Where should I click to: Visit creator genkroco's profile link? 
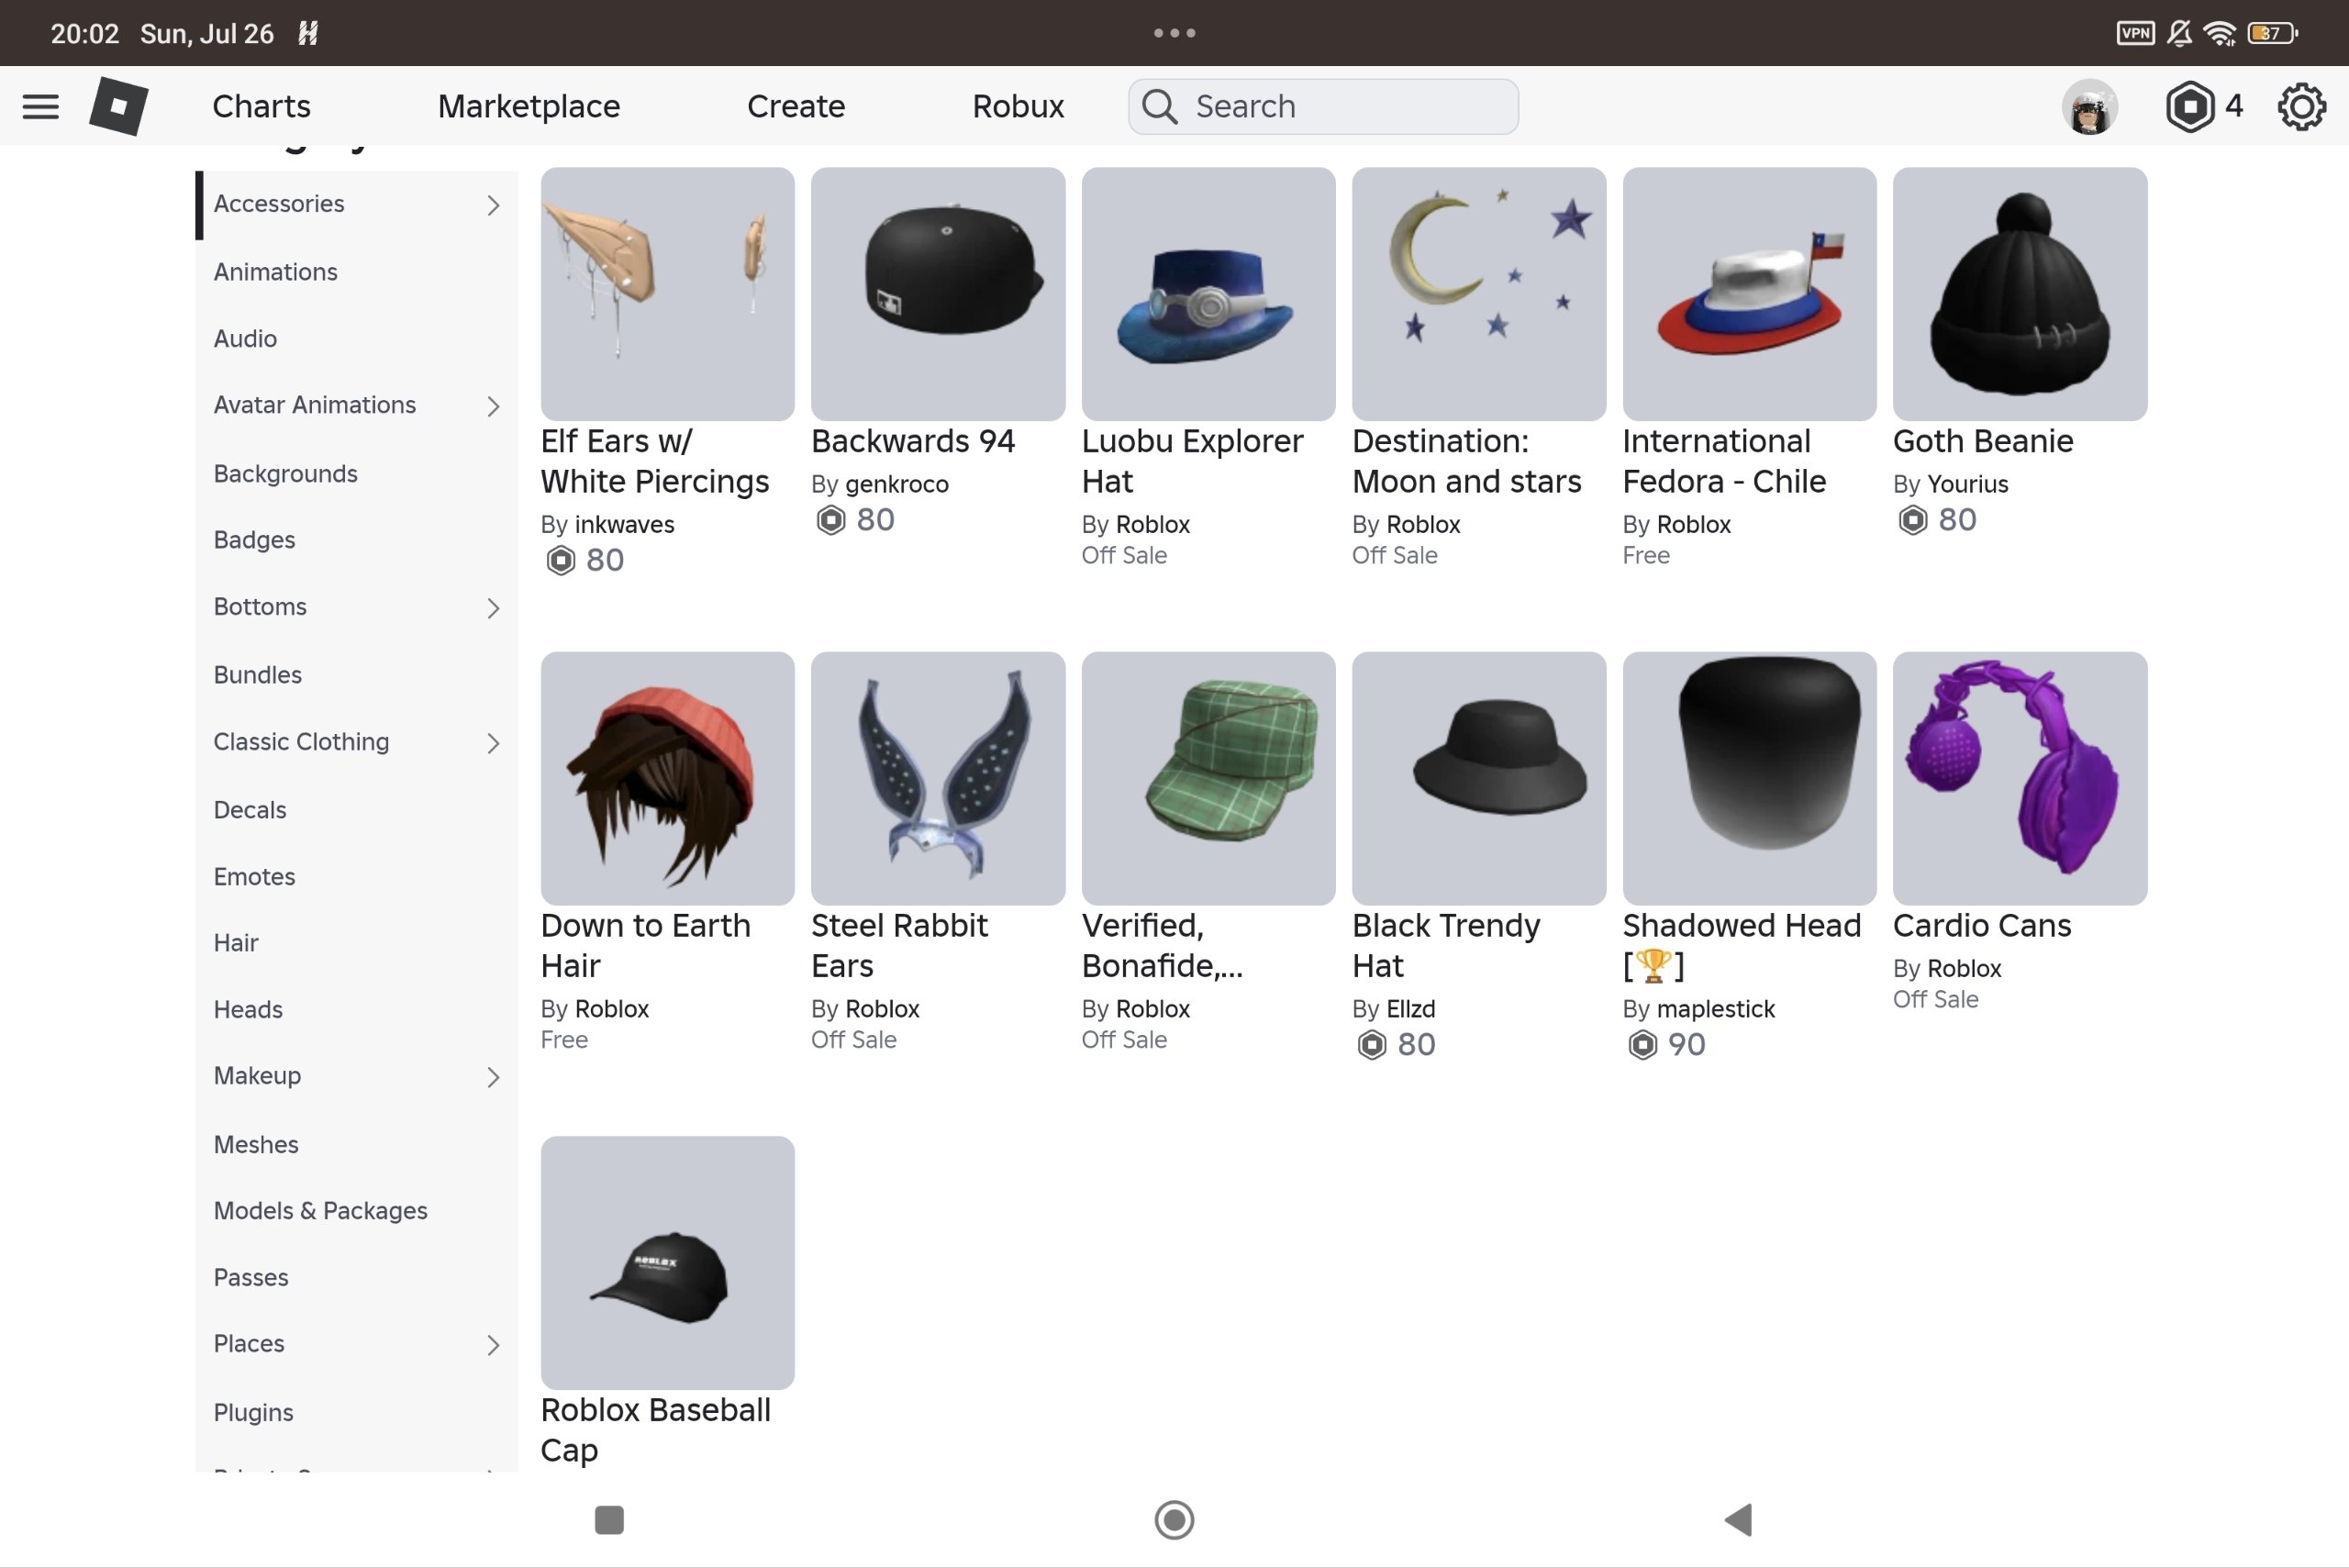click(897, 485)
